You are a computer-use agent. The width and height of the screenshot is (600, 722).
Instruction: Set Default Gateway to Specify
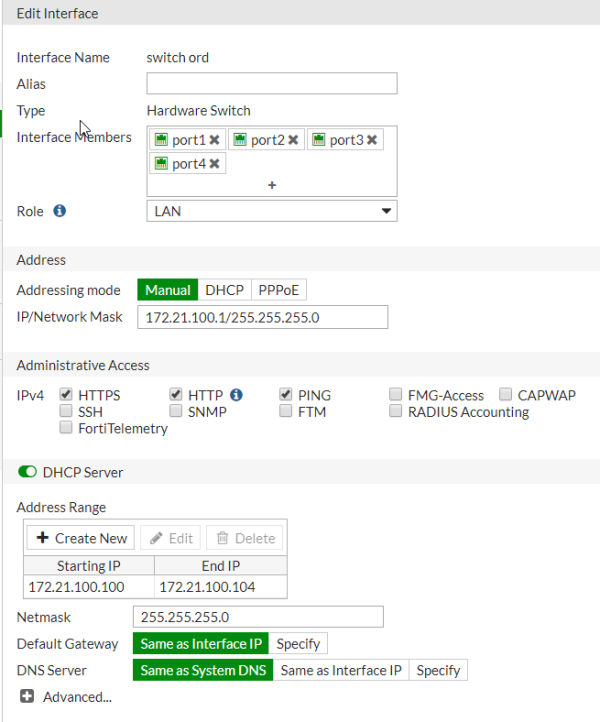(x=298, y=644)
